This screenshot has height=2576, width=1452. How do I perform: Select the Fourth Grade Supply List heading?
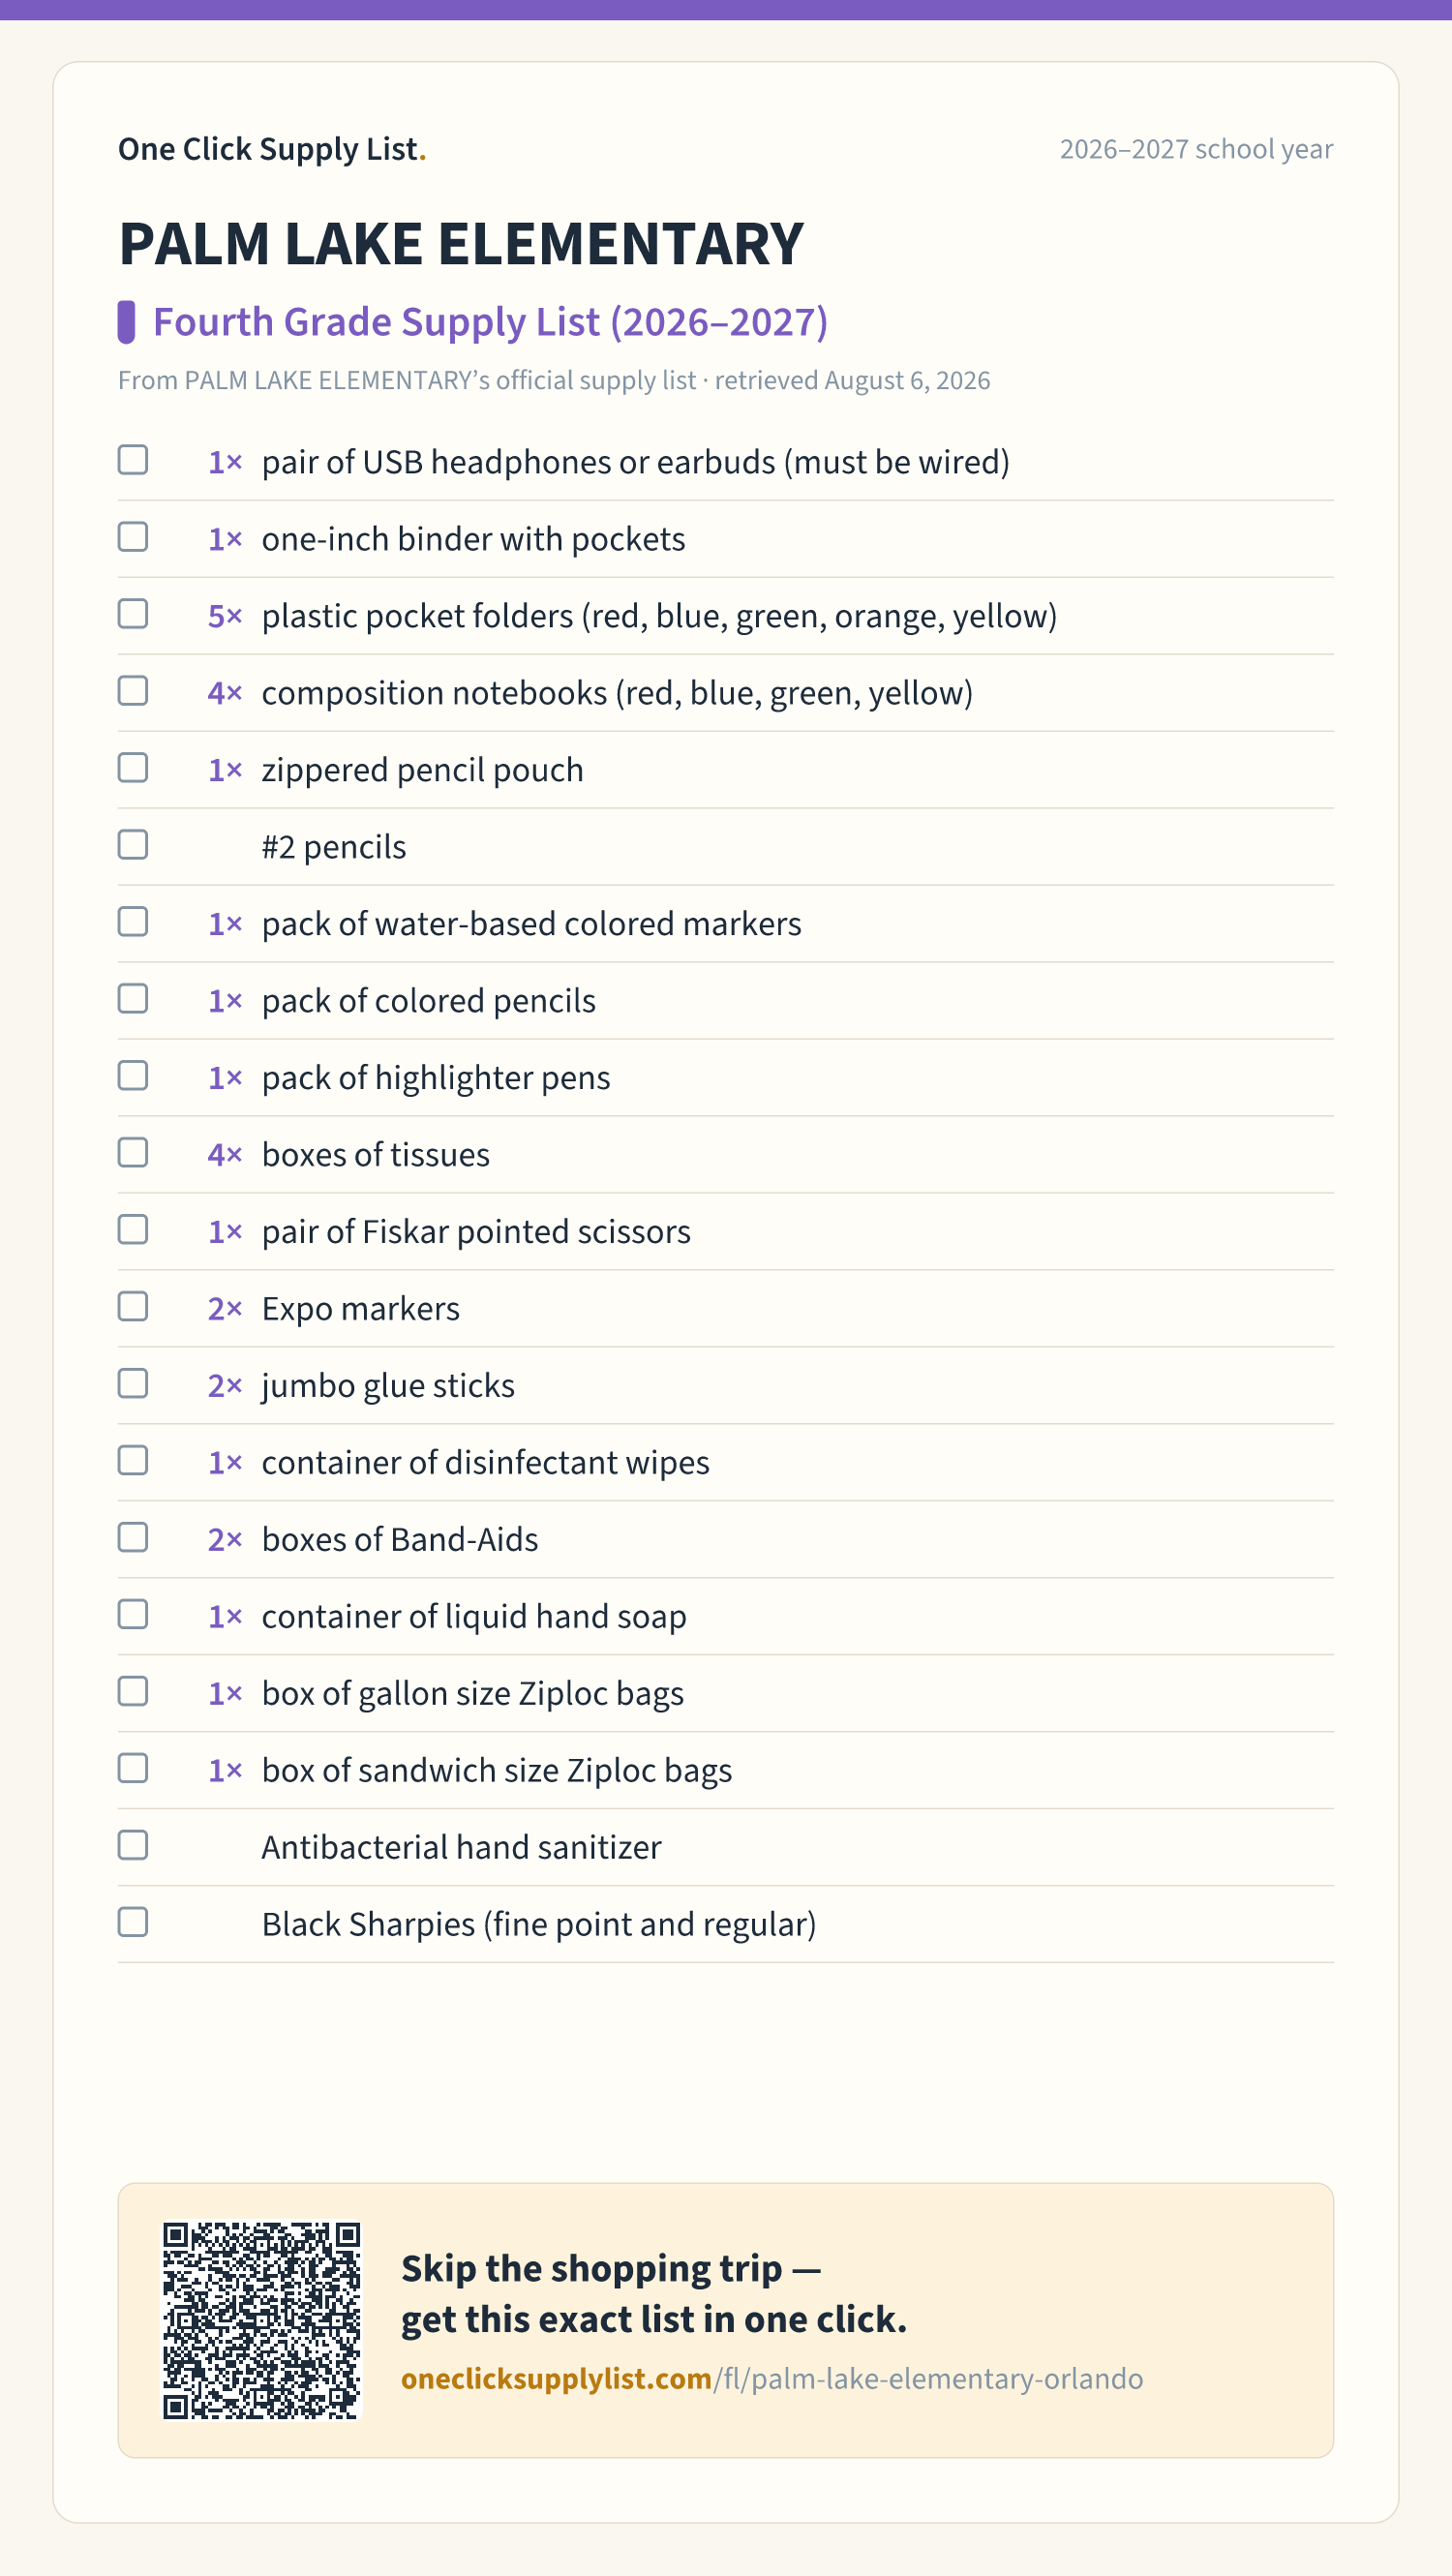tap(490, 322)
